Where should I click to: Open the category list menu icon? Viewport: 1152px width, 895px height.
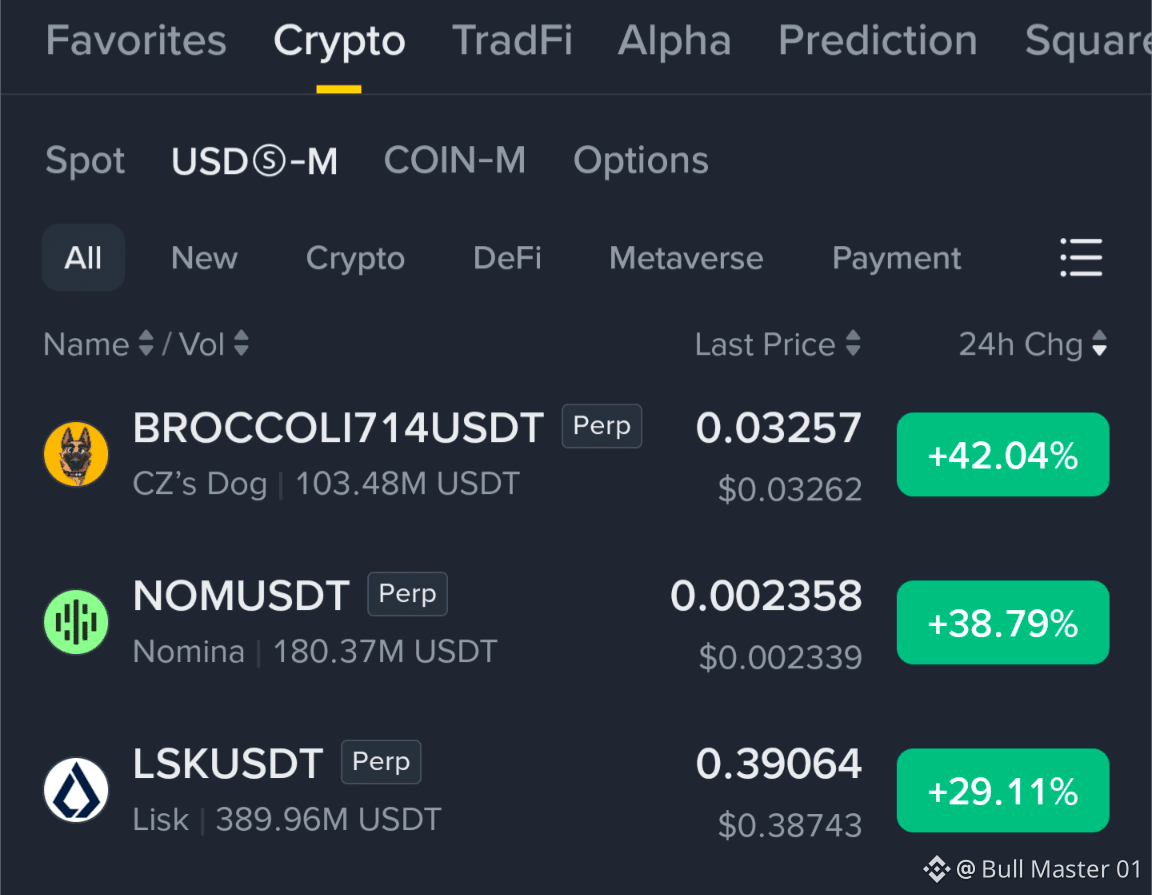tap(1081, 257)
